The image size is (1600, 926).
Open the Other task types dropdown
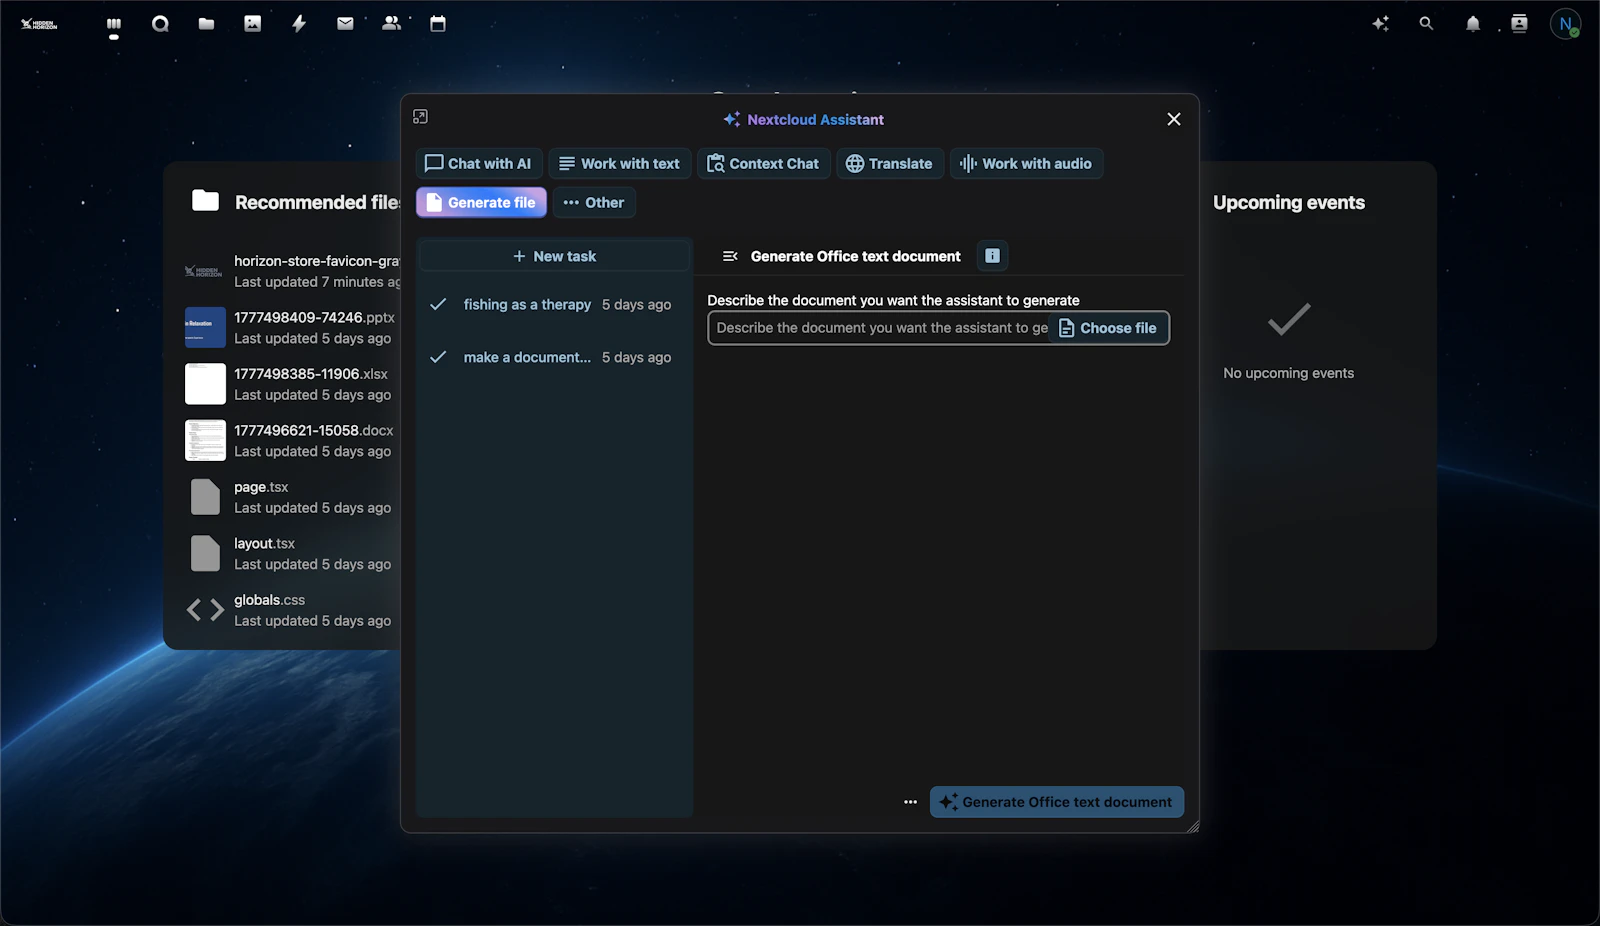coord(594,203)
